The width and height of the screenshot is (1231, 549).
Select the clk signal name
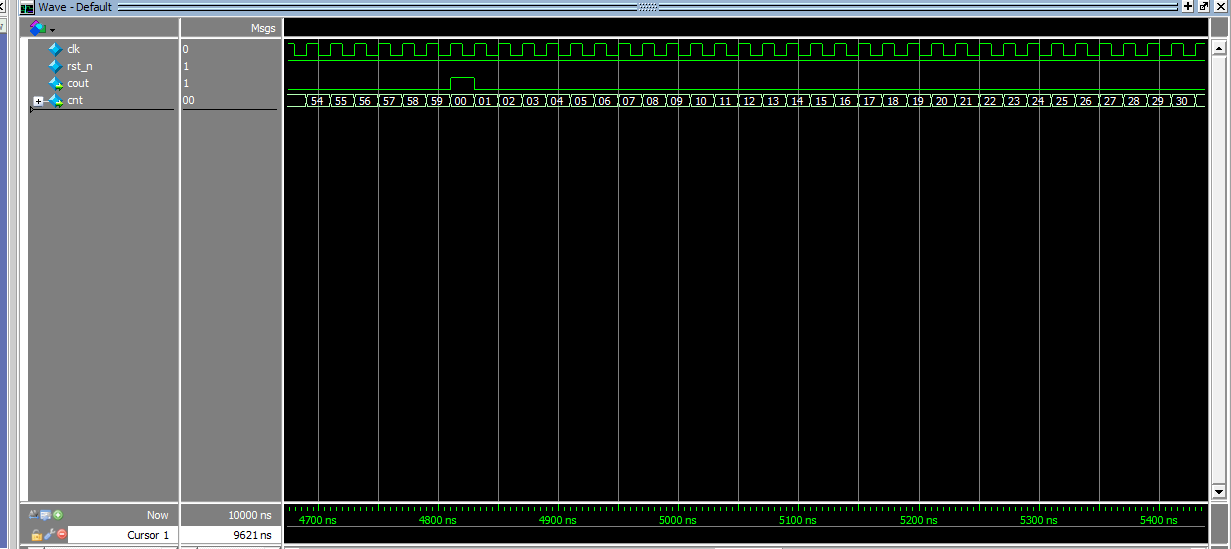click(x=74, y=49)
